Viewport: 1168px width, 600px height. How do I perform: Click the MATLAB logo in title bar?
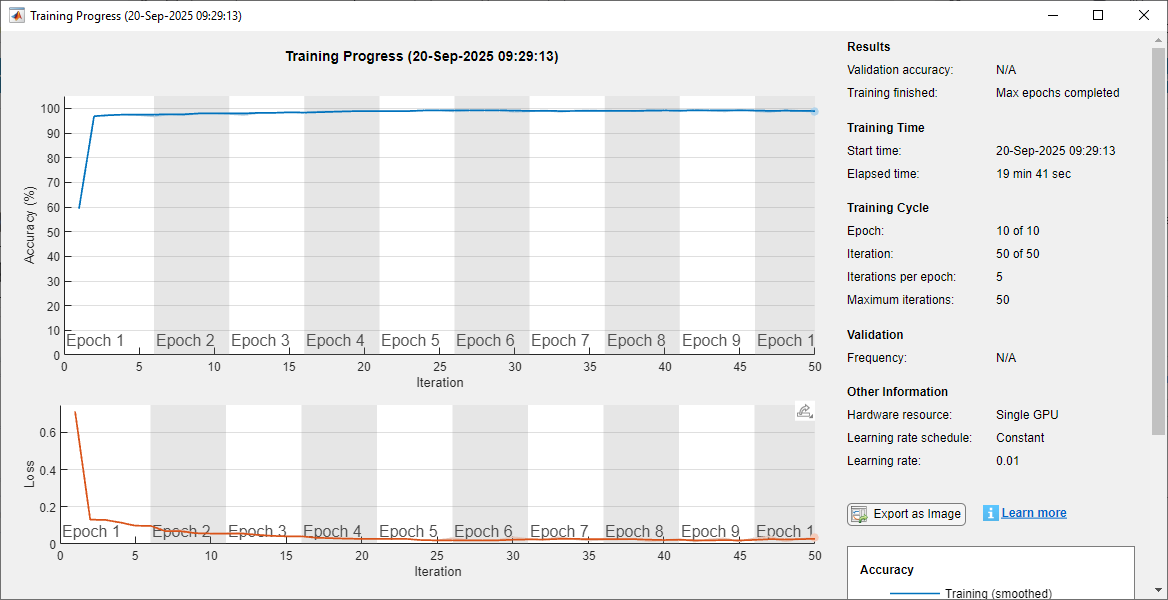[17, 16]
